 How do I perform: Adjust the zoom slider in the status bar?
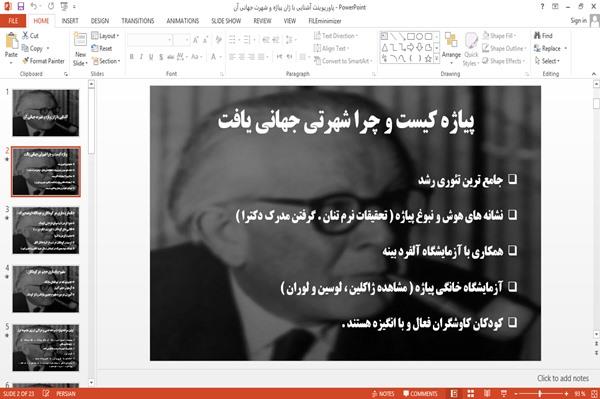540,393
